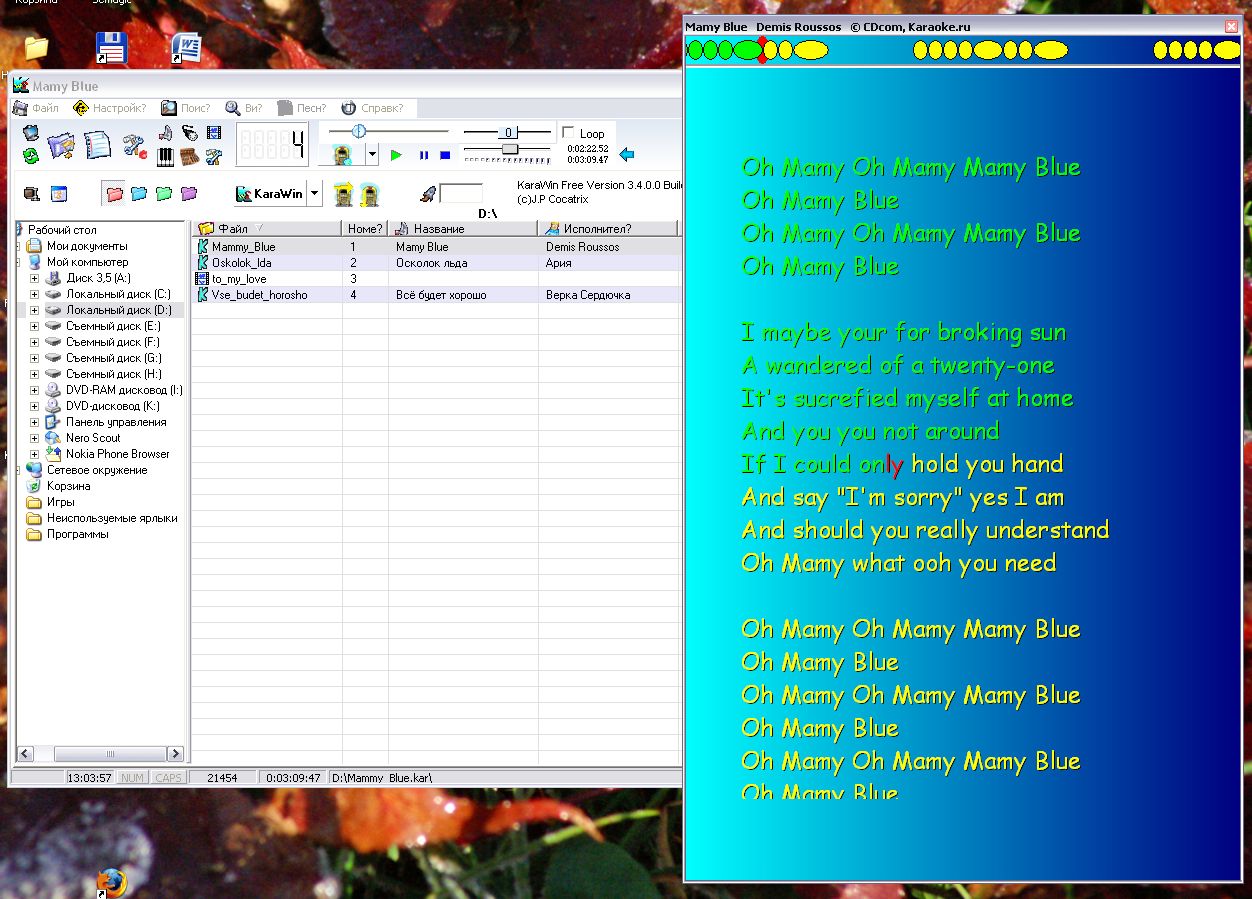The height and width of the screenshot is (899, 1252).
Task: Click the lyrics document page icon
Action: (x=97, y=146)
